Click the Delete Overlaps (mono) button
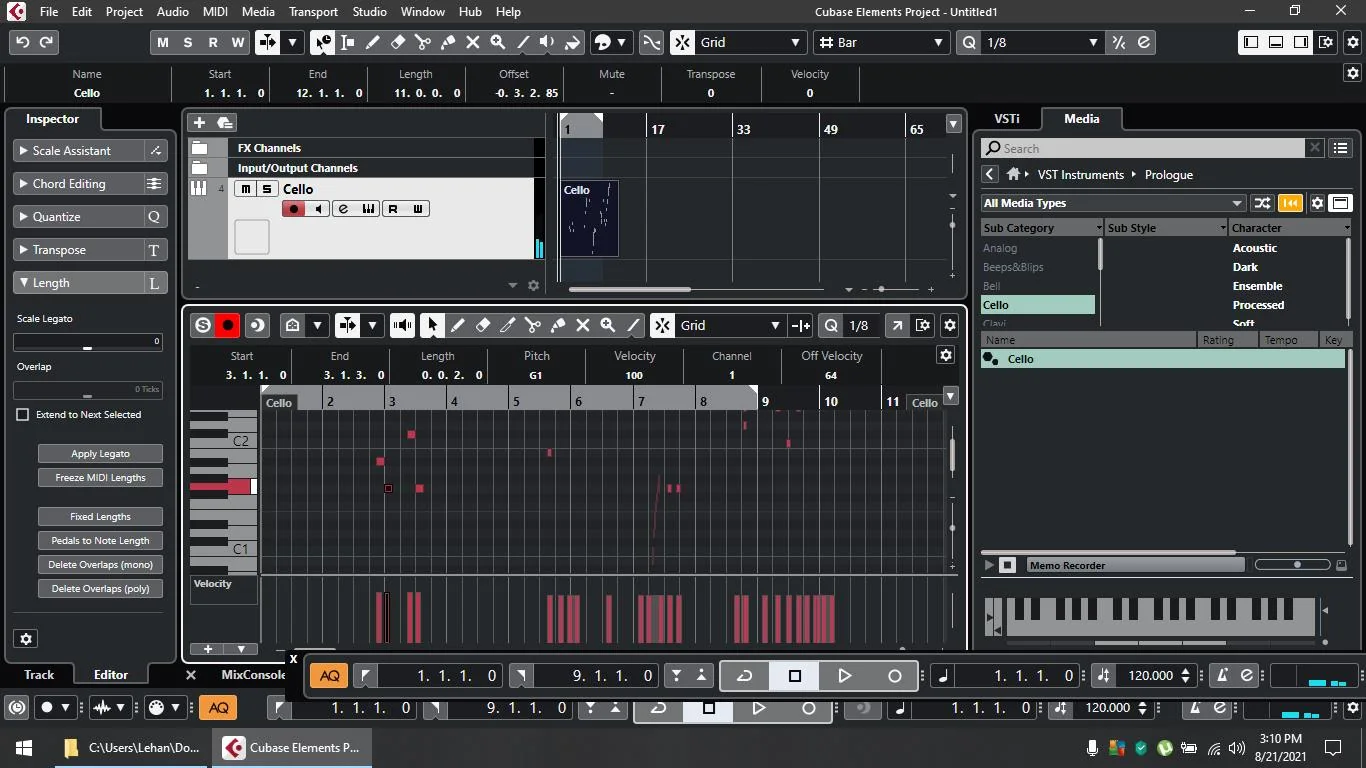The width and height of the screenshot is (1366, 768). (100, 565)
